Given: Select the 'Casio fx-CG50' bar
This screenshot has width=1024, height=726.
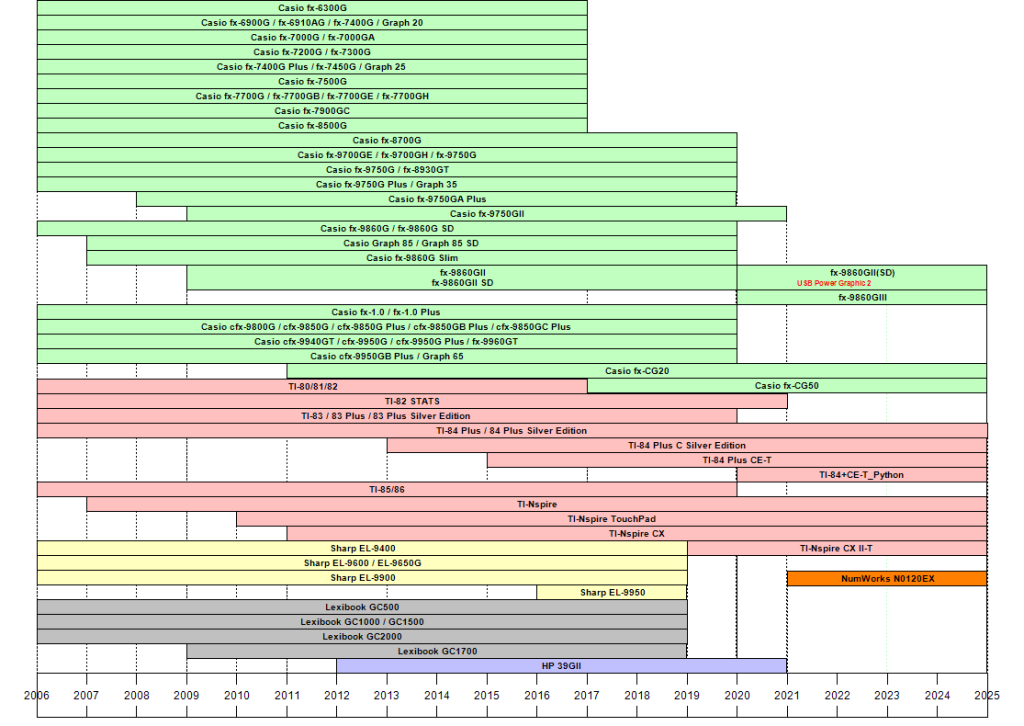Looking at the screenshot, I should (787, 386).
